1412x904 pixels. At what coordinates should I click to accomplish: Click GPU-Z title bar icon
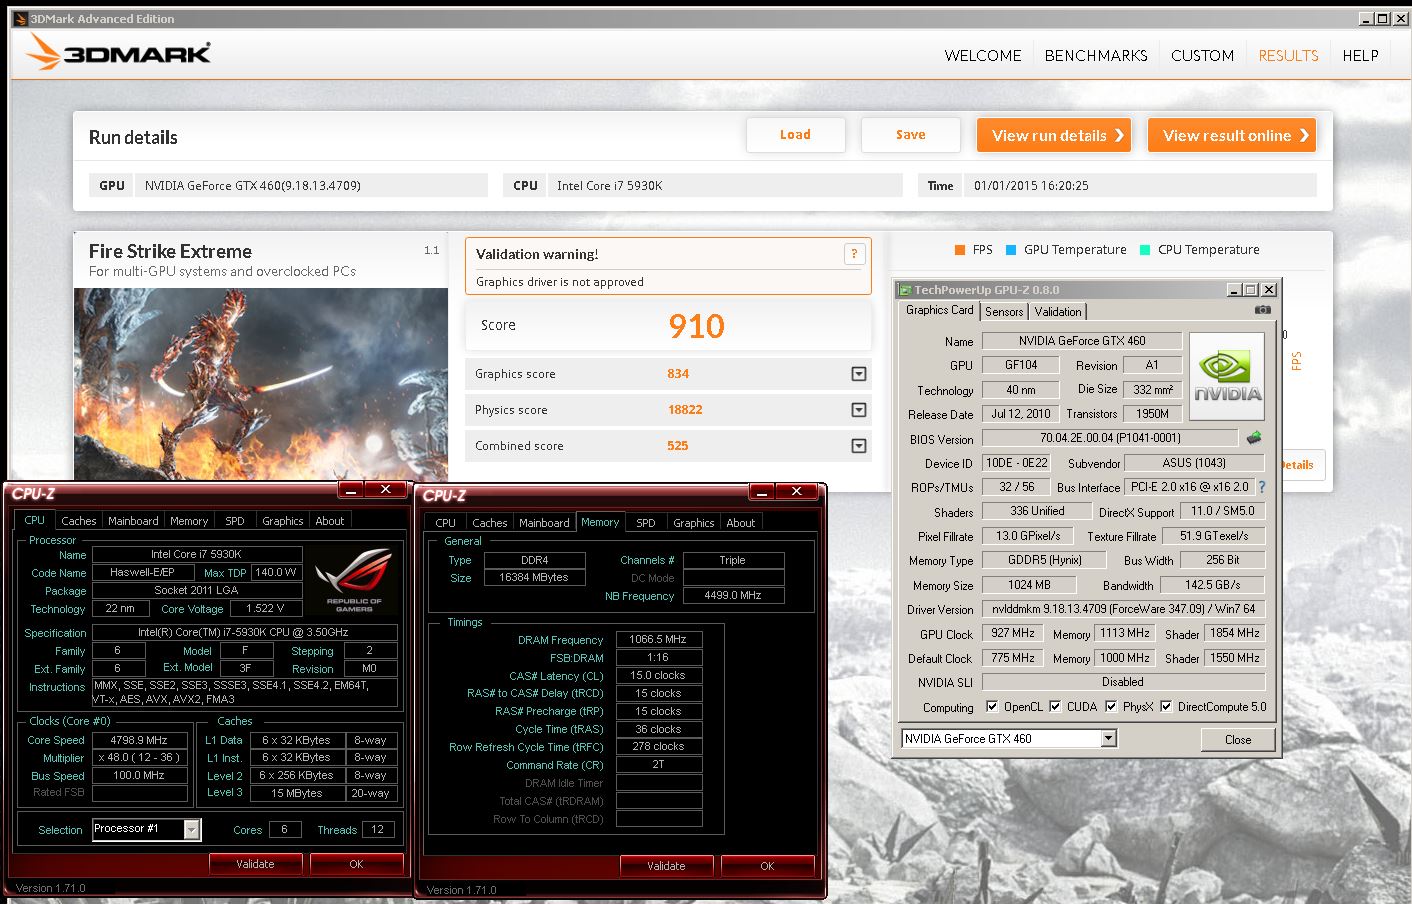[905, 290]
